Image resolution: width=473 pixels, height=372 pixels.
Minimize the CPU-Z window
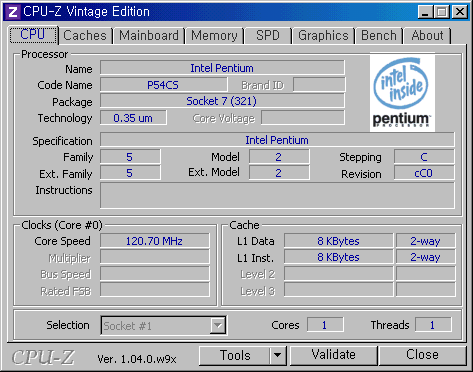click(x=425, y=12)
